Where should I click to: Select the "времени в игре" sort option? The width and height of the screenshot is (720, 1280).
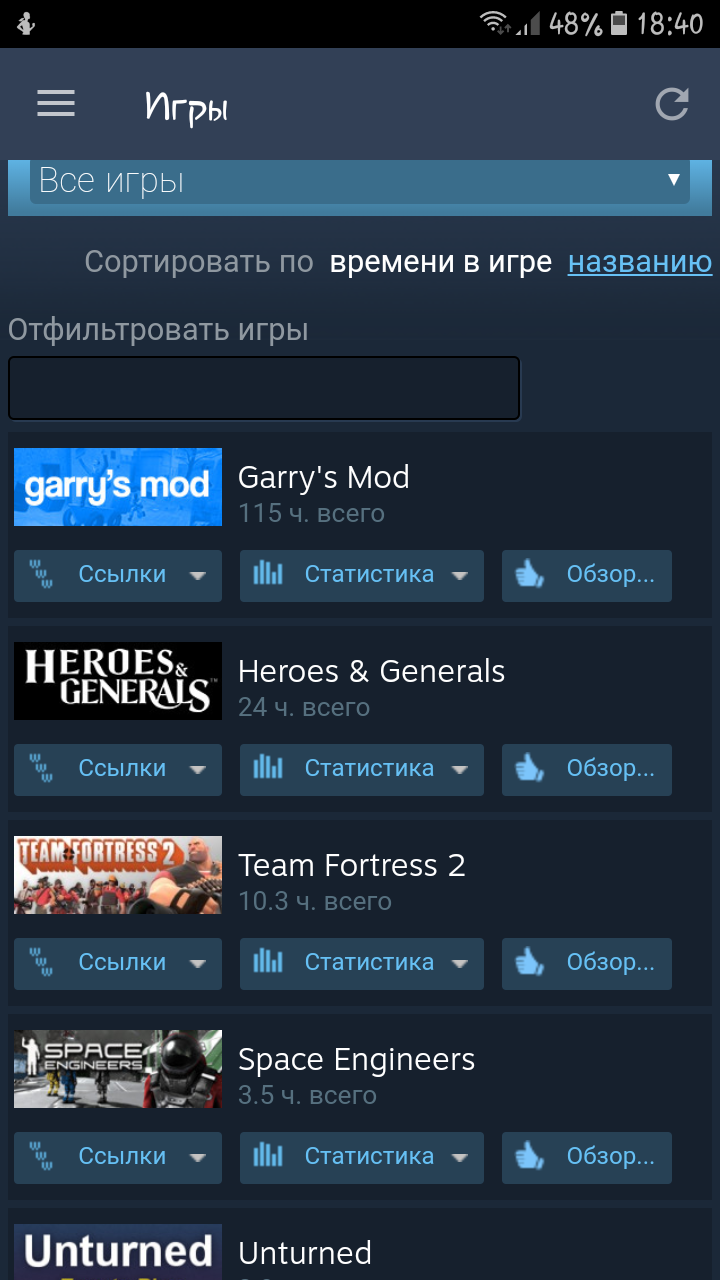point(441,262)
